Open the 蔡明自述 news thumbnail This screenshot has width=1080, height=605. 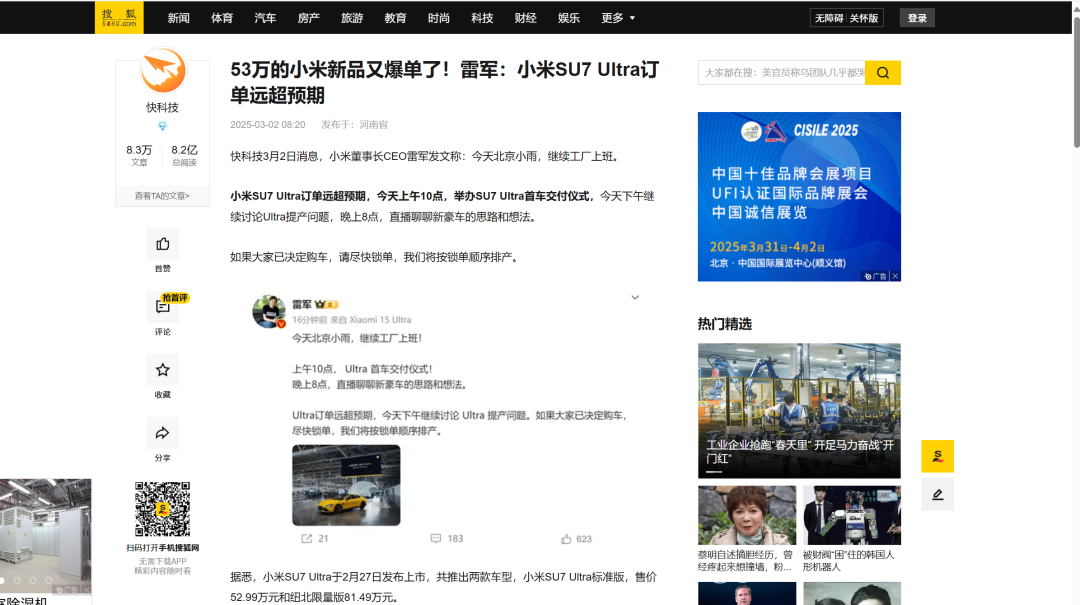coord(747,515)
